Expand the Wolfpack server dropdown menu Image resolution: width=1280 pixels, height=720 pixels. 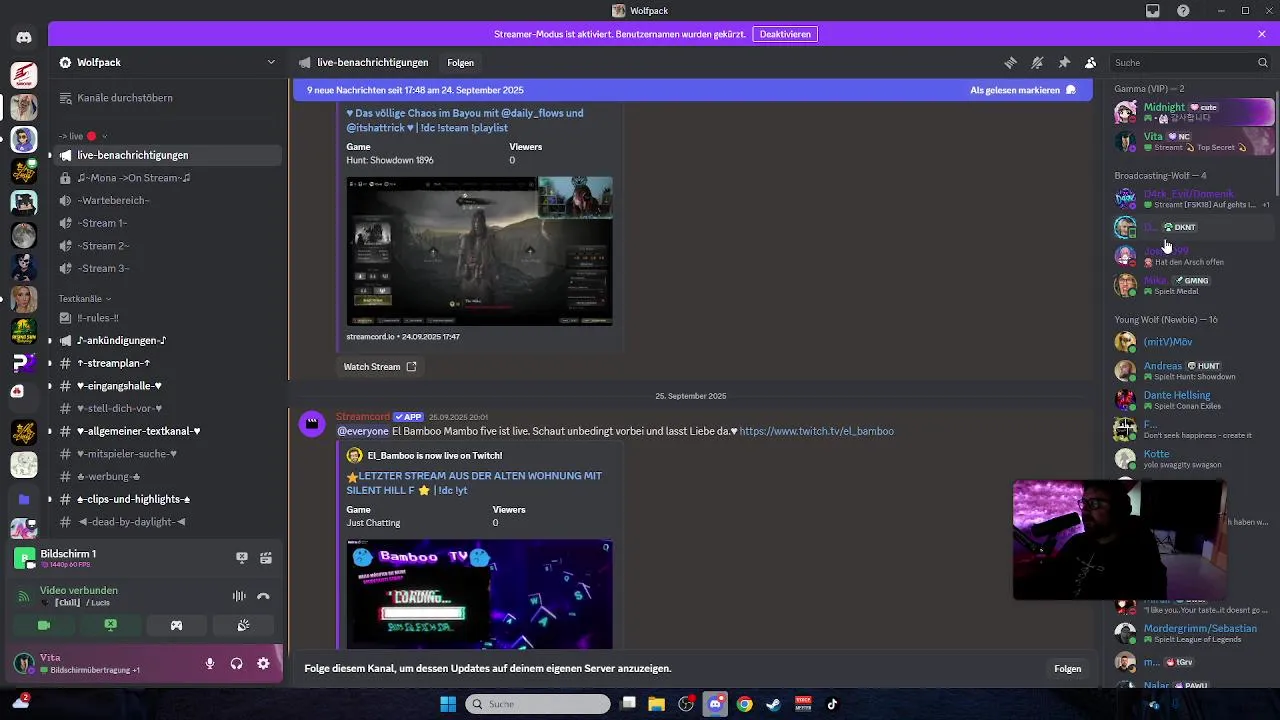271,62
